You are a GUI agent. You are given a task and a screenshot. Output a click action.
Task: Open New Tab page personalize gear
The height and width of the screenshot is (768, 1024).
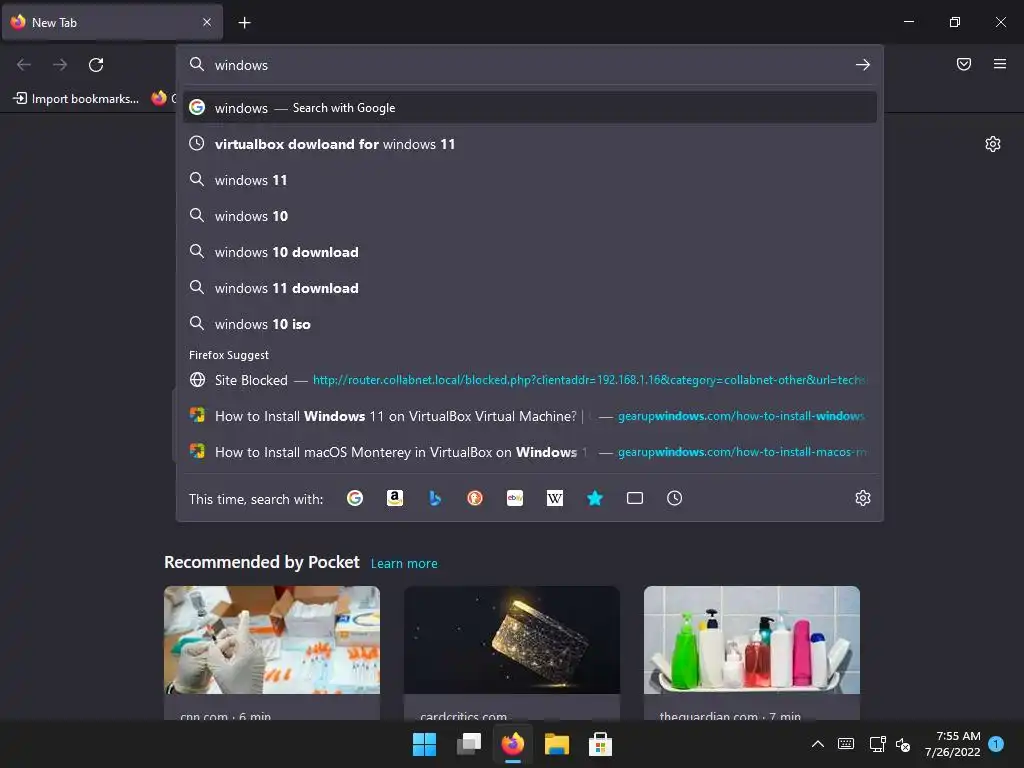(993, 144)
